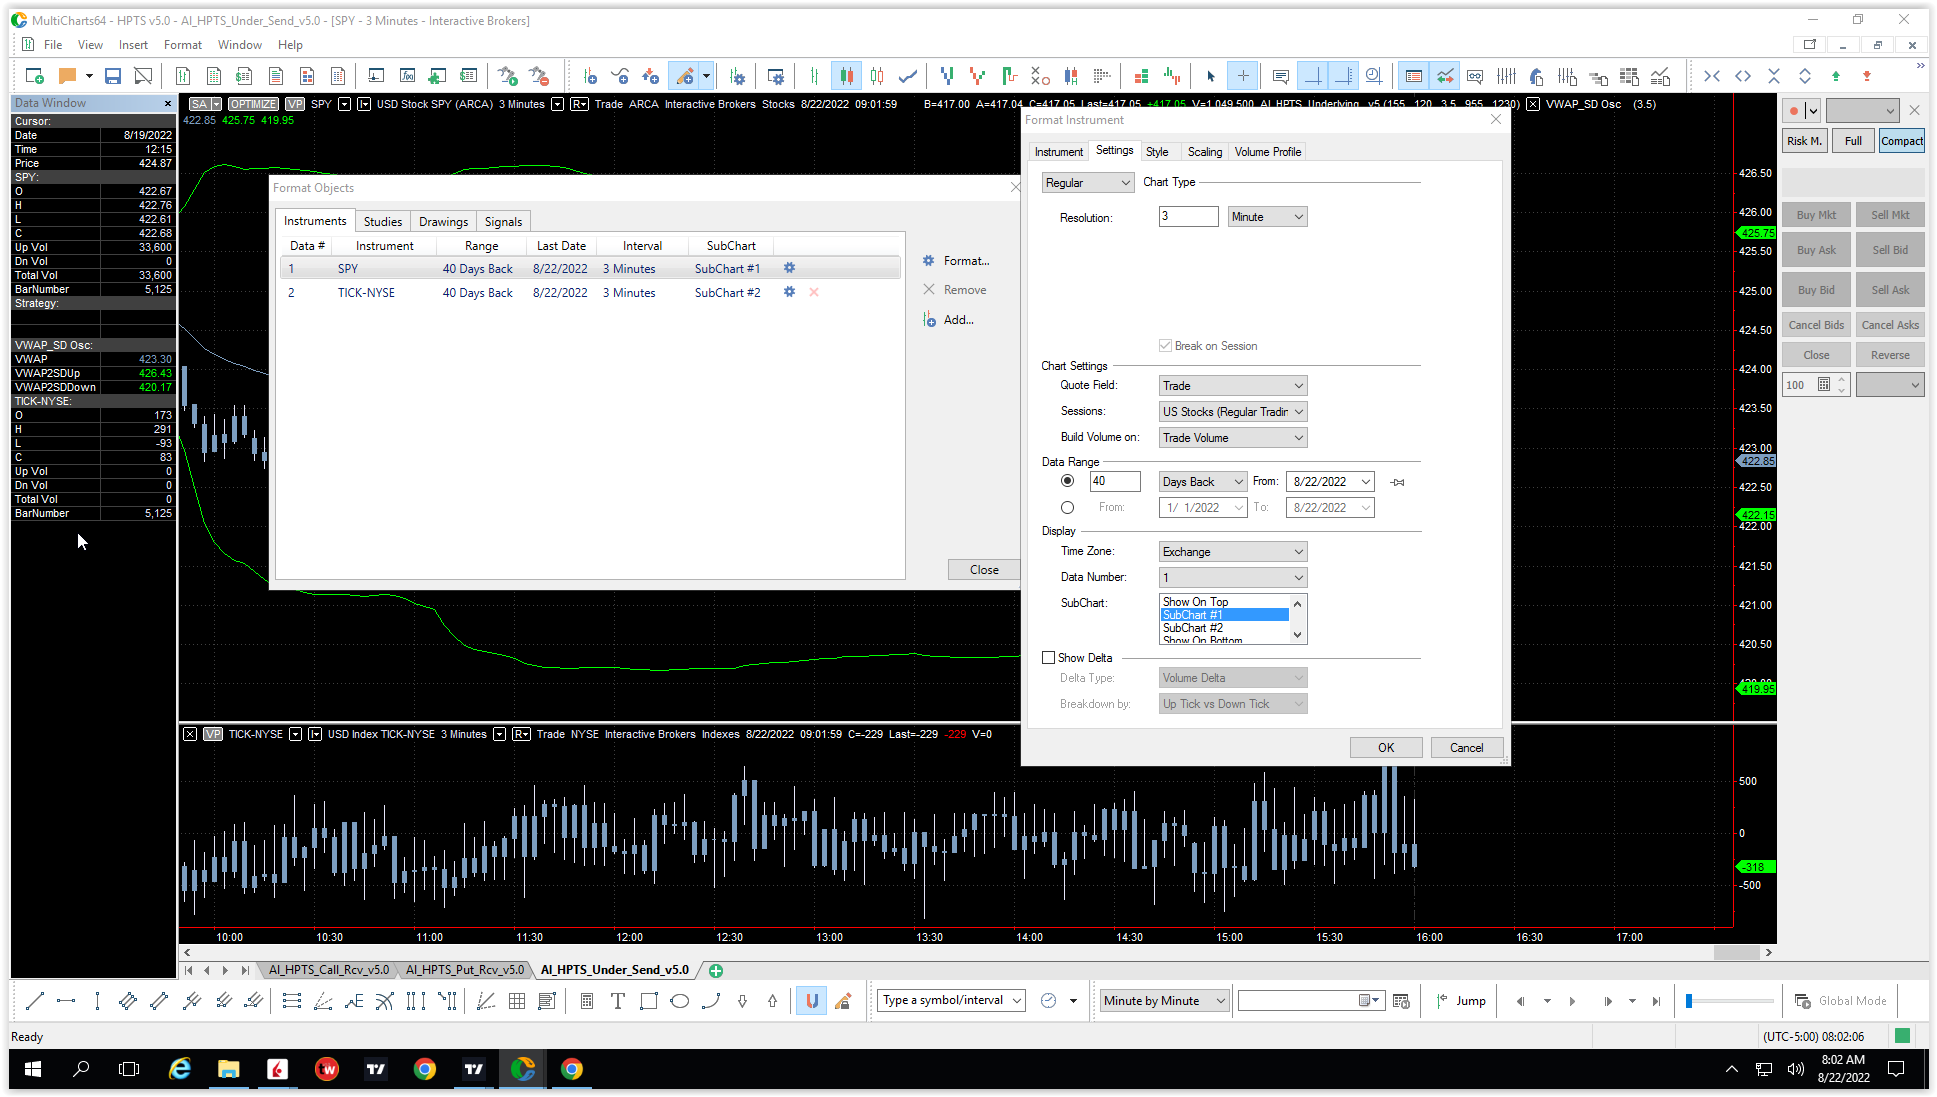Select the Text drawing tool
1937x1097 pixels.
(x=618, y=1001)
